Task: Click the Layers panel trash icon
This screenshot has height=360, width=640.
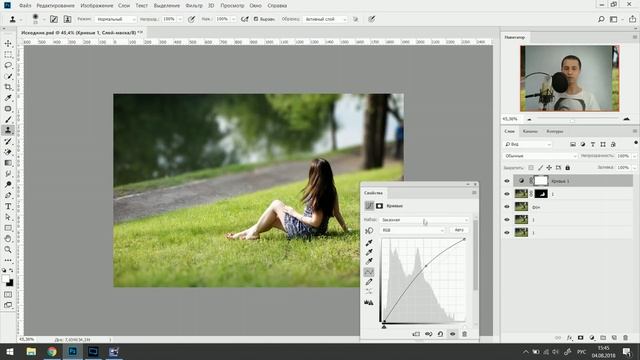Action: click(x=625, y=338)
